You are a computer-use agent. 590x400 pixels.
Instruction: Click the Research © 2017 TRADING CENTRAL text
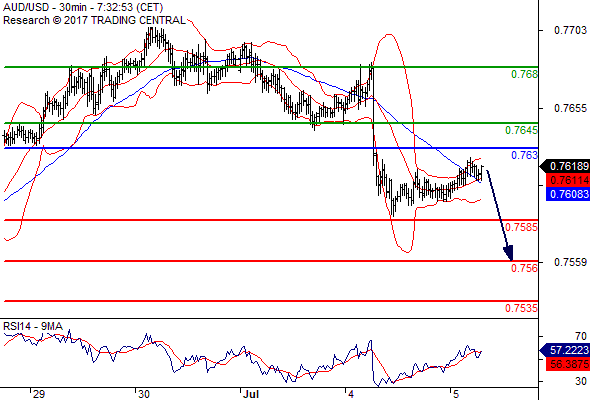point(94,20)
